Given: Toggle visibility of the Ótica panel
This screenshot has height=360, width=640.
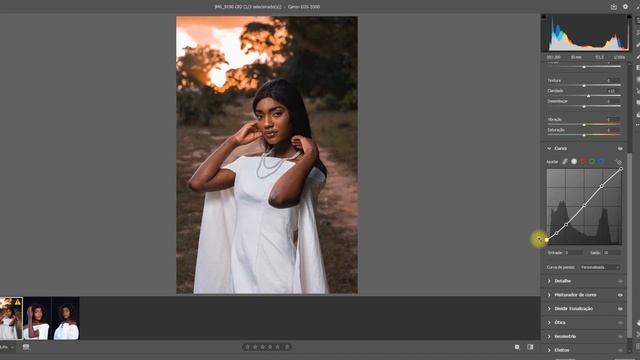Looking at the screenshot, I should (620, 323).
